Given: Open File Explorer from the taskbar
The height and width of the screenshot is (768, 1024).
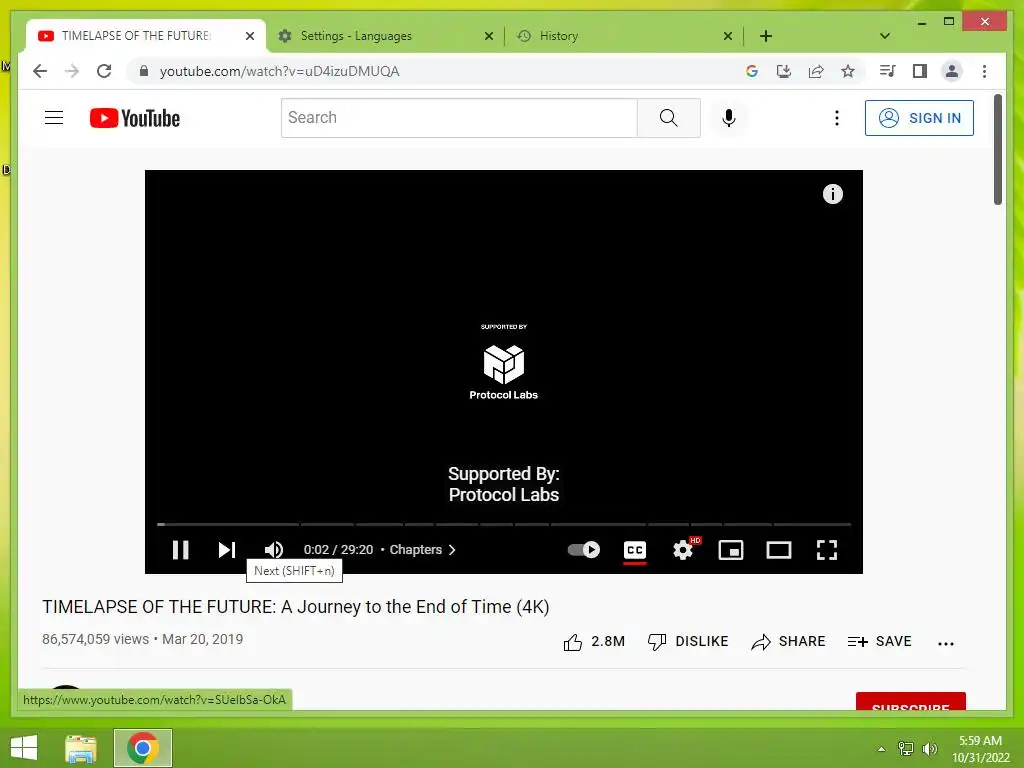Looking at the screenshot, I should point(81,748).
